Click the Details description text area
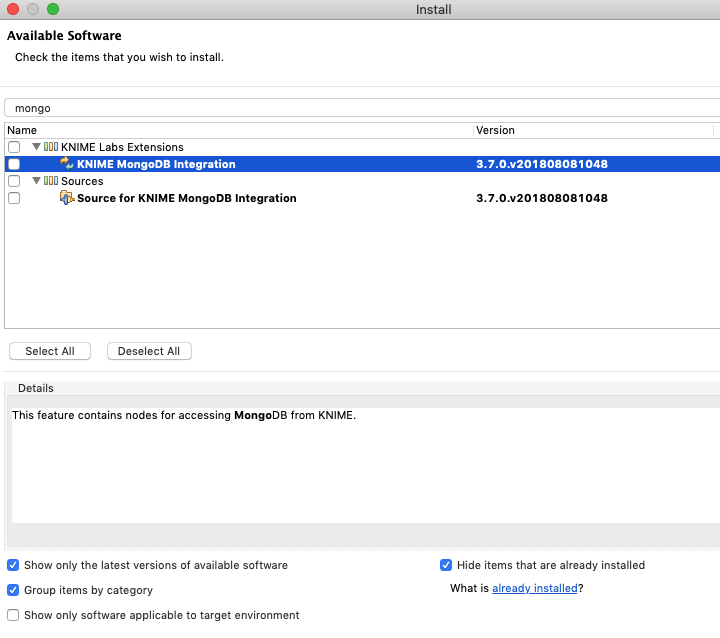This screenshot has width=720, height=638. (366, 465)
